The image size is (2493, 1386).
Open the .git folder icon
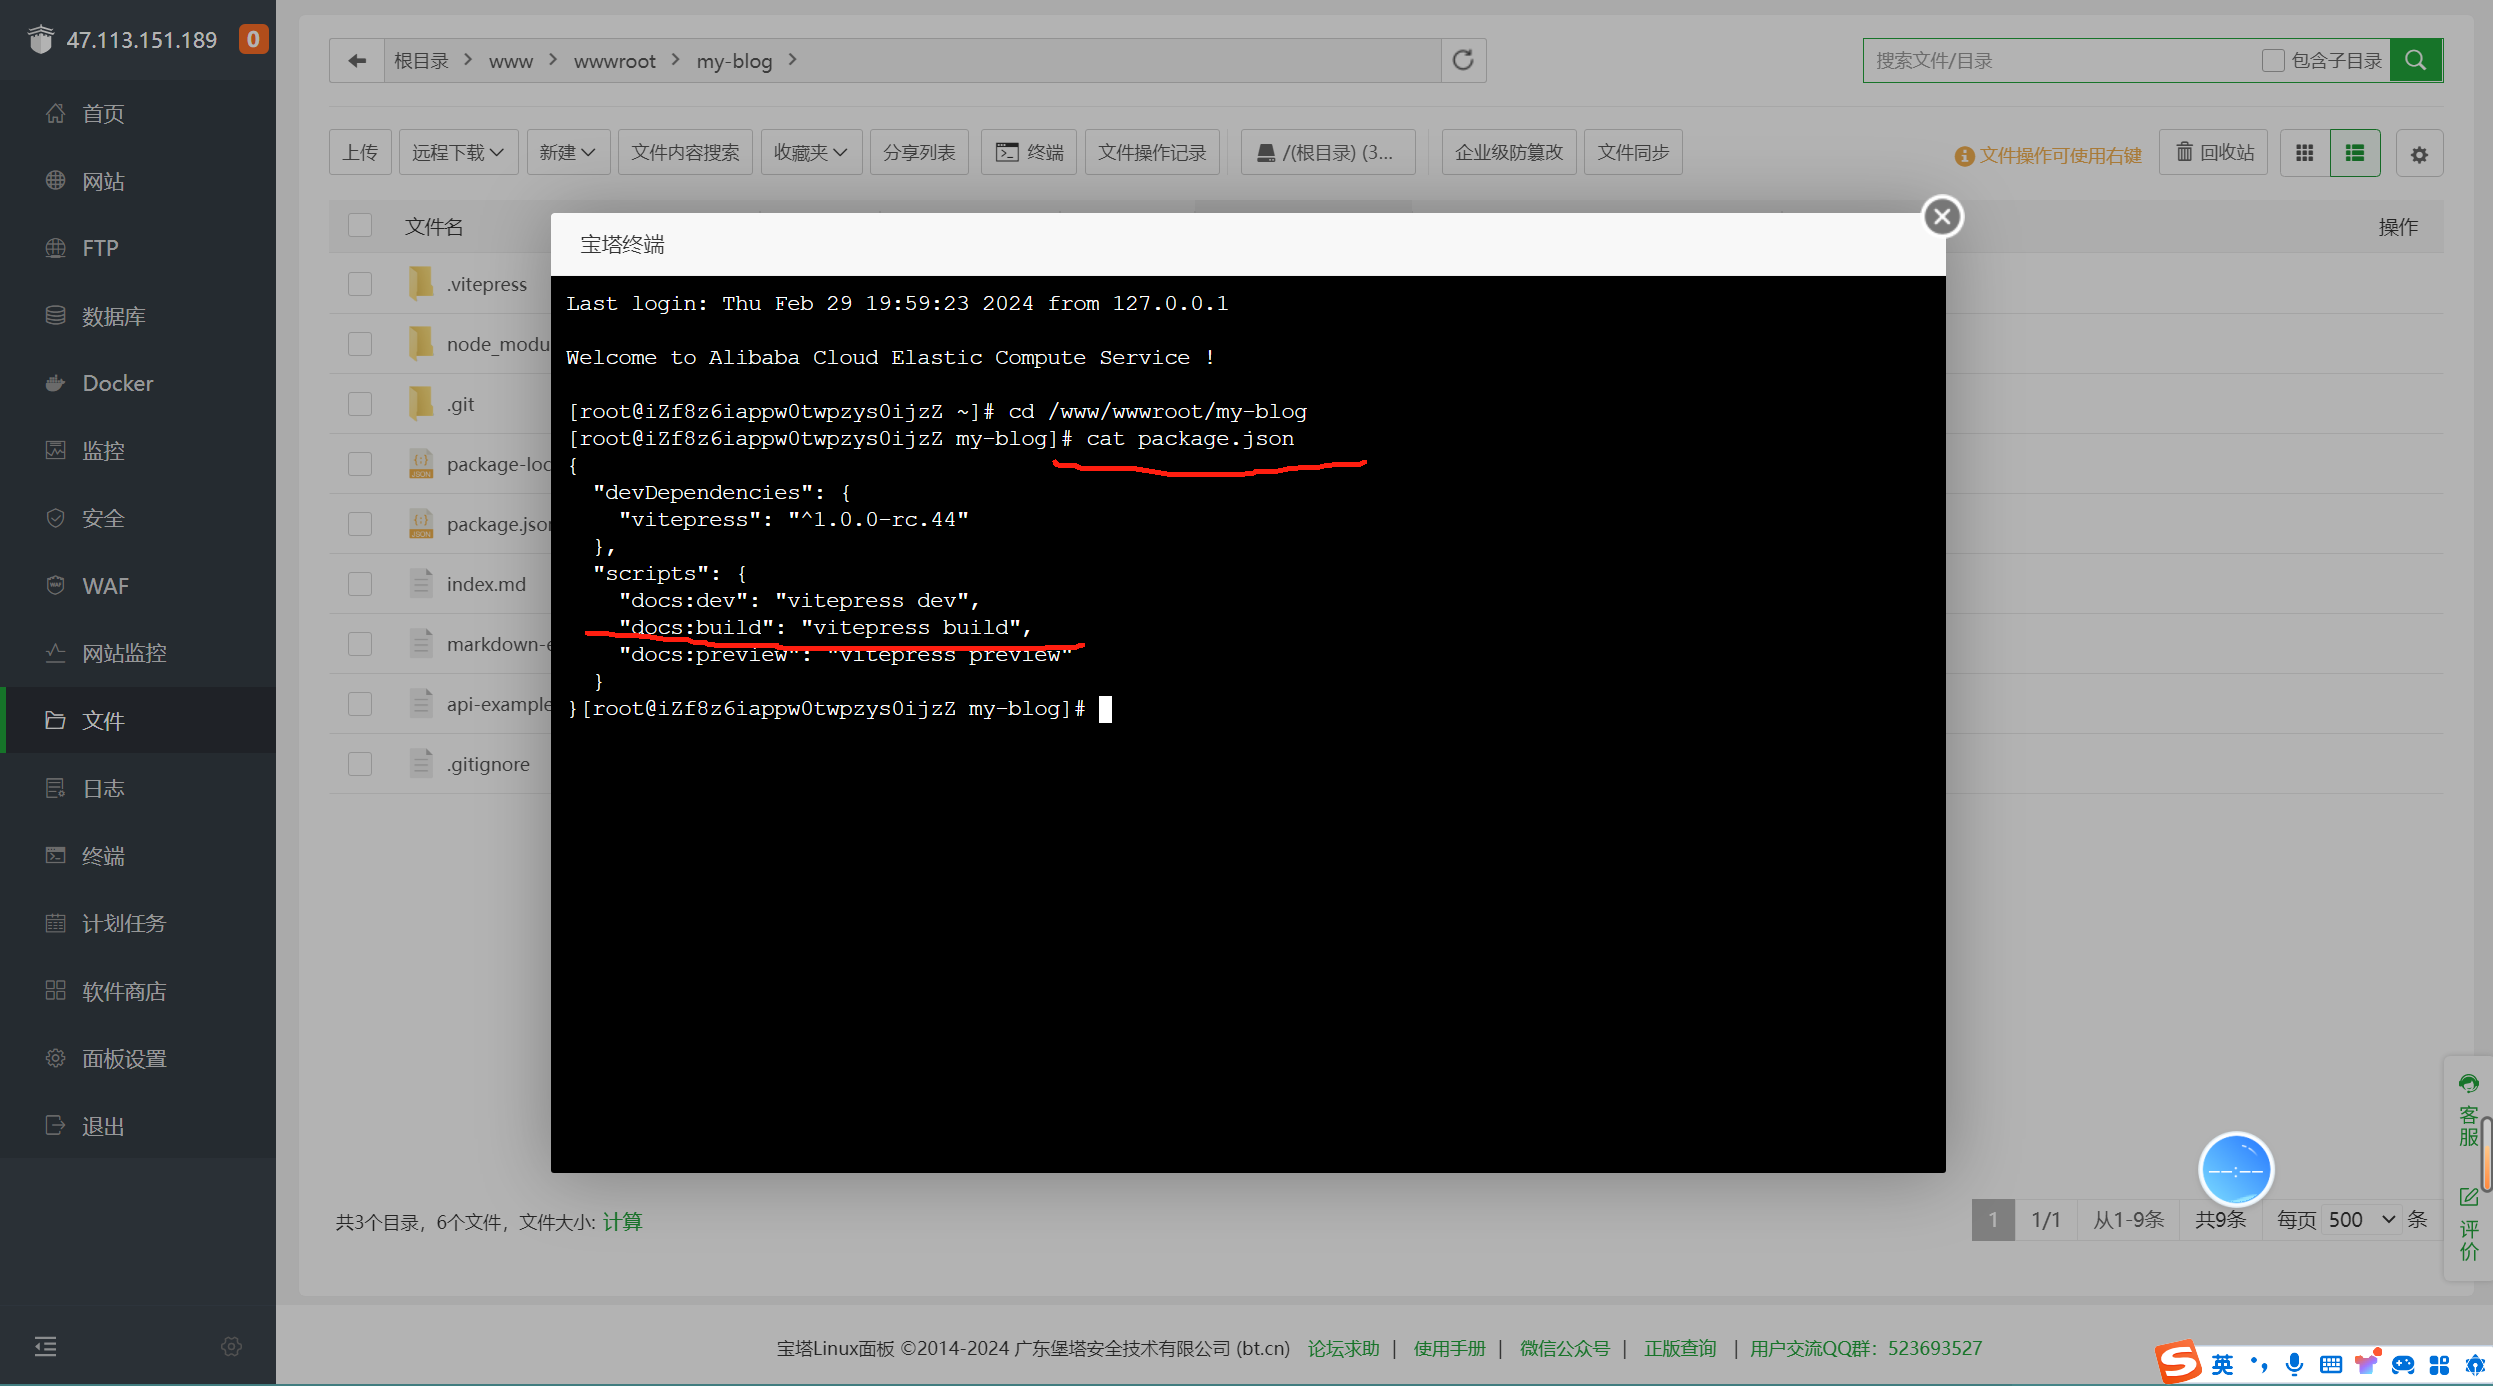click(x=421, y=404)
